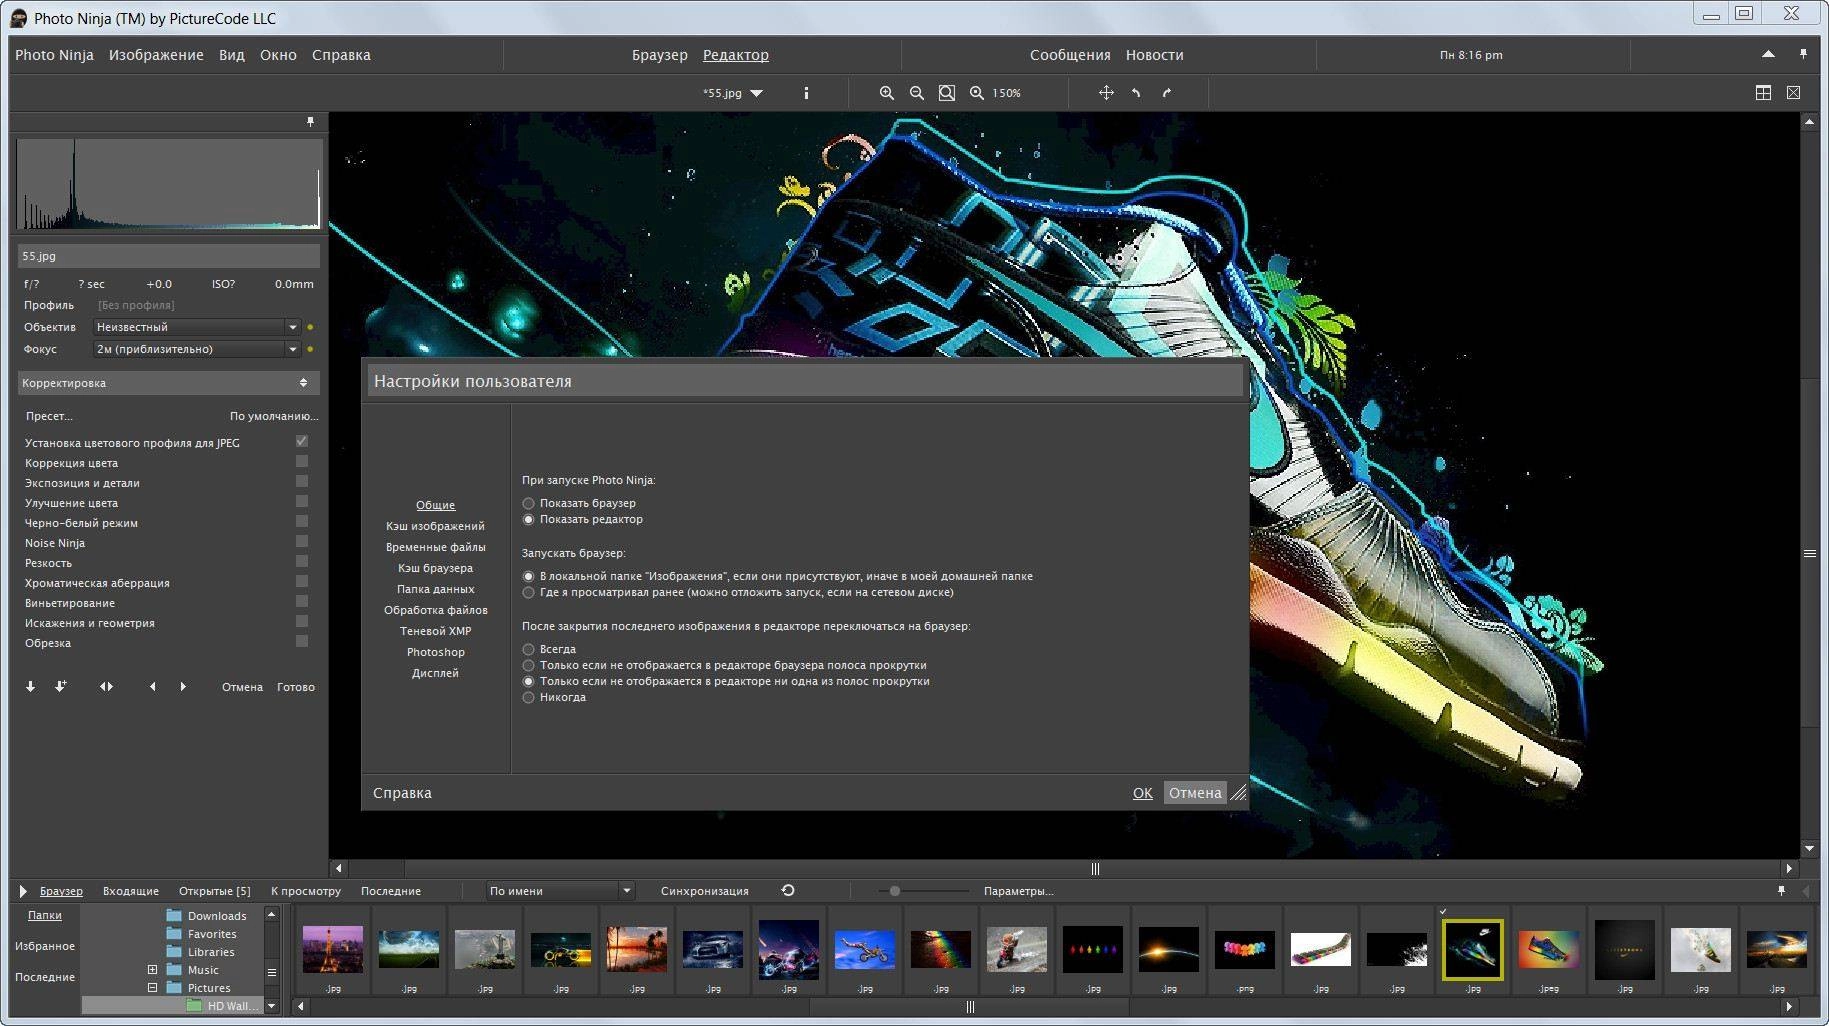Click down-arrow with plus icon

[60, 687]
